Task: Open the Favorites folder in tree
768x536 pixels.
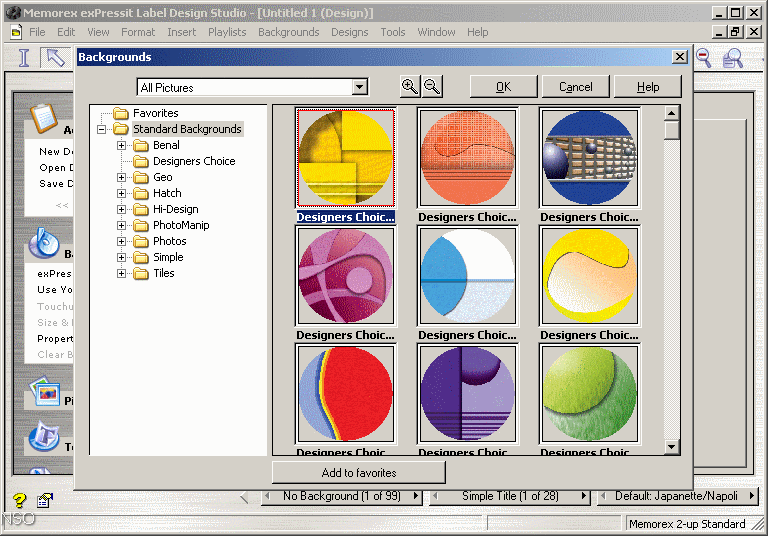Action: (155, 113)
